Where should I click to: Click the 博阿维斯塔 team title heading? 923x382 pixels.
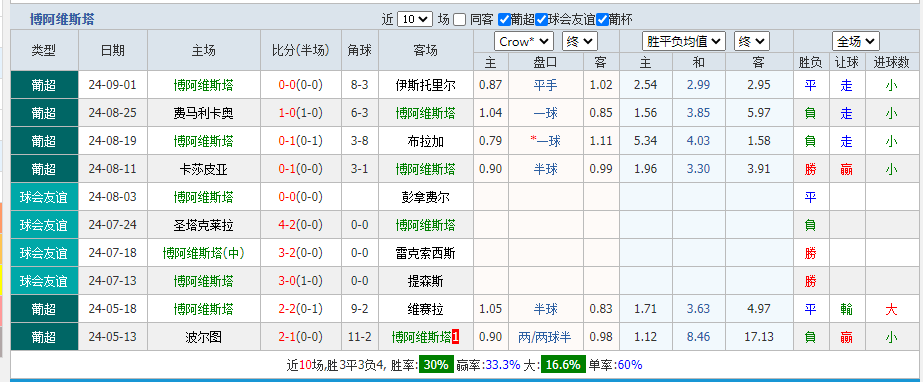62,19
